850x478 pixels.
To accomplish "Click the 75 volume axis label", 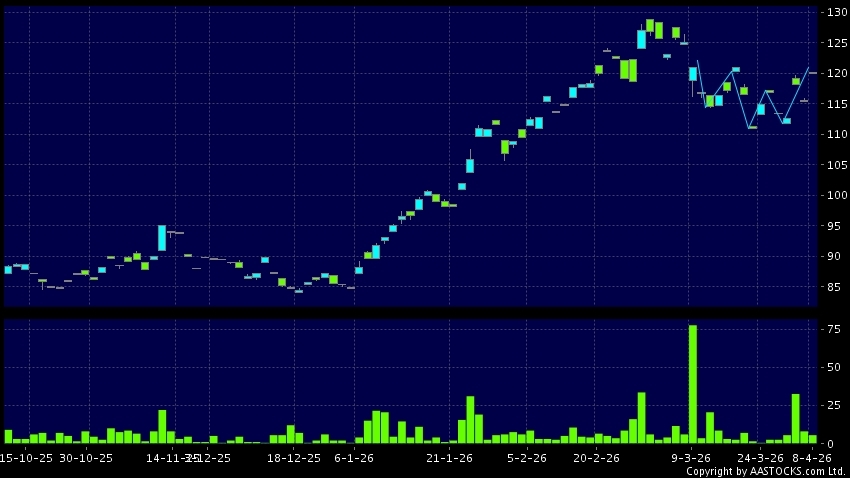I will coord(832,327).
